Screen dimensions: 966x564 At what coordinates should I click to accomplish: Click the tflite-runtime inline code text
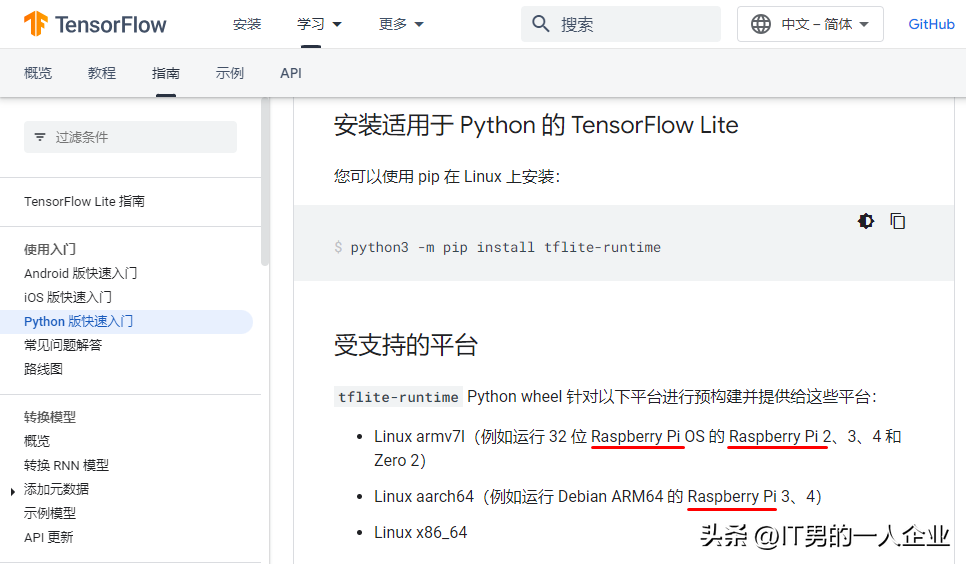tap(398, 397)
